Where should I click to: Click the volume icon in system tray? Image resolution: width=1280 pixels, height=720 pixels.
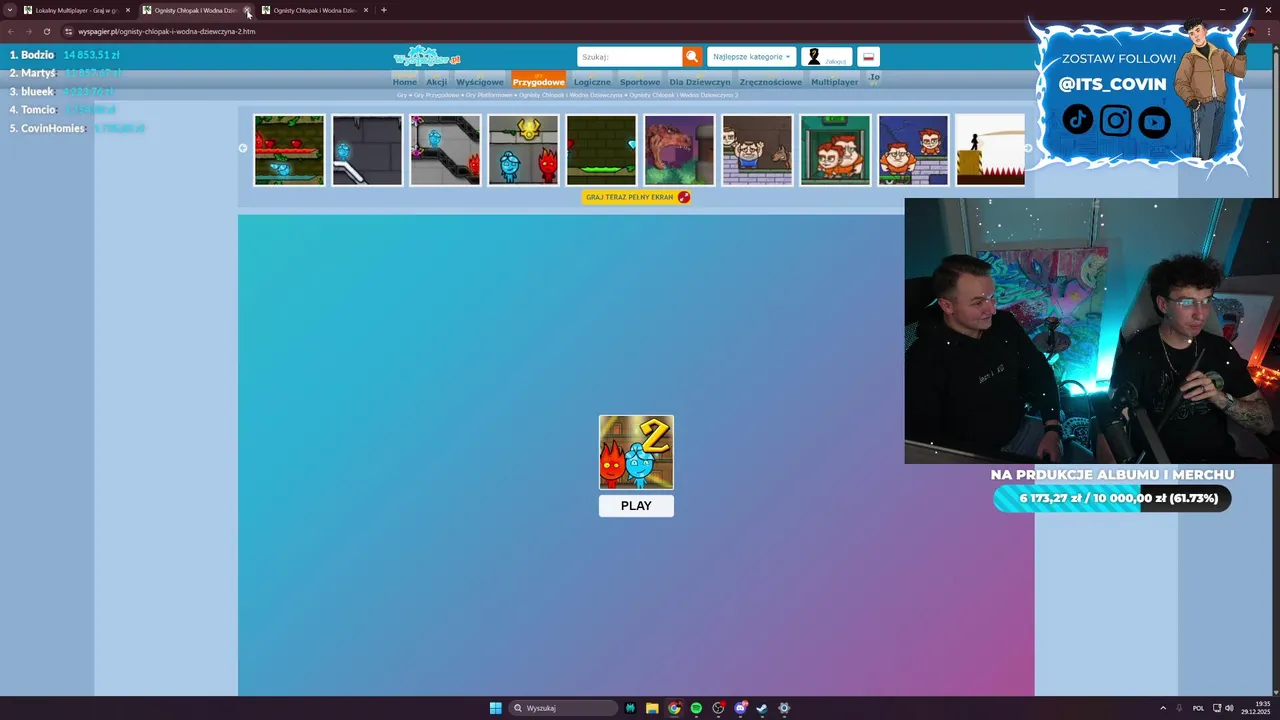point(1230,708)
